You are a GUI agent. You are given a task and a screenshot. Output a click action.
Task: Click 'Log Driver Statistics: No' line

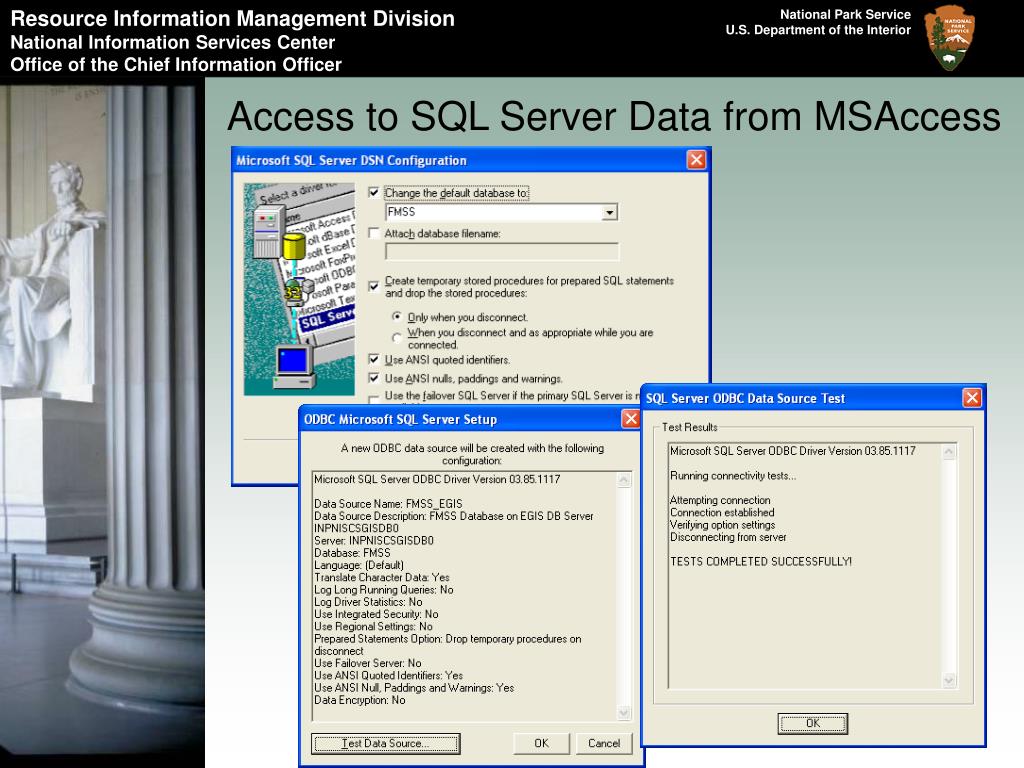click(x=368, y=602)
